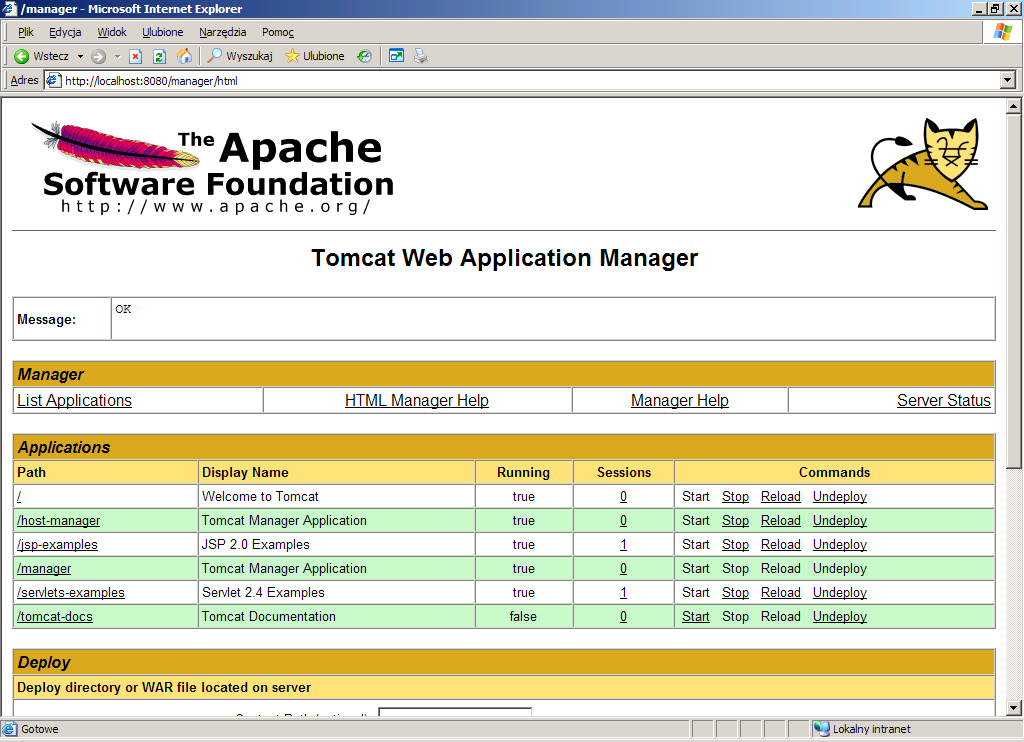1024x742 pixels.
Task: Reload the /servlets-examples application
Action: [x=780, y=592]
